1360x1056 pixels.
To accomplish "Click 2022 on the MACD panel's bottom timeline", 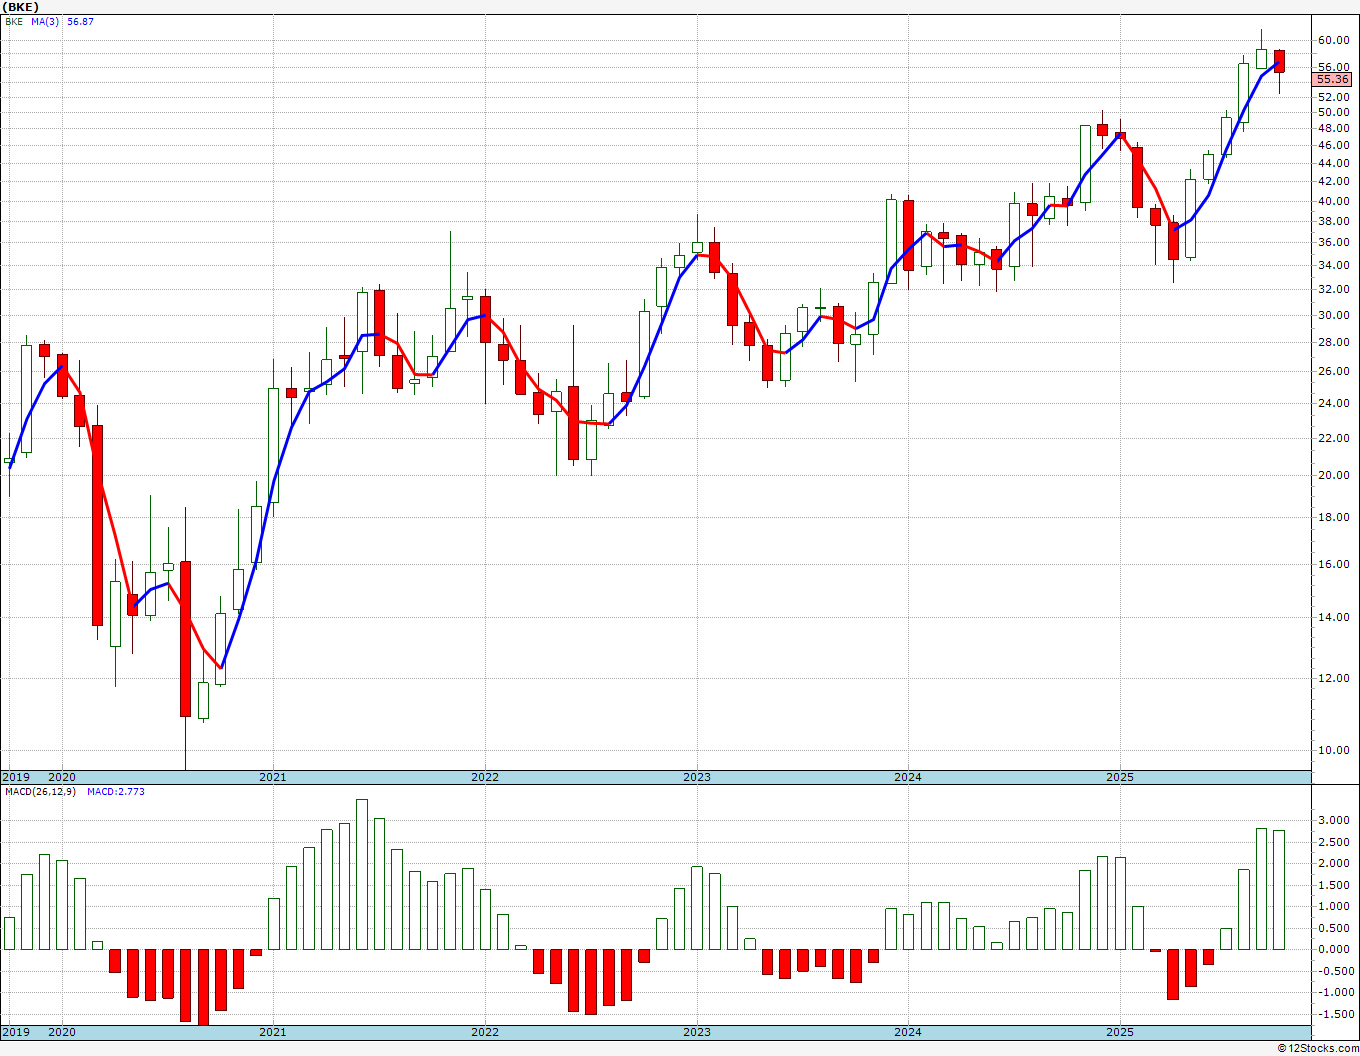I will (x=485, y=1032).
